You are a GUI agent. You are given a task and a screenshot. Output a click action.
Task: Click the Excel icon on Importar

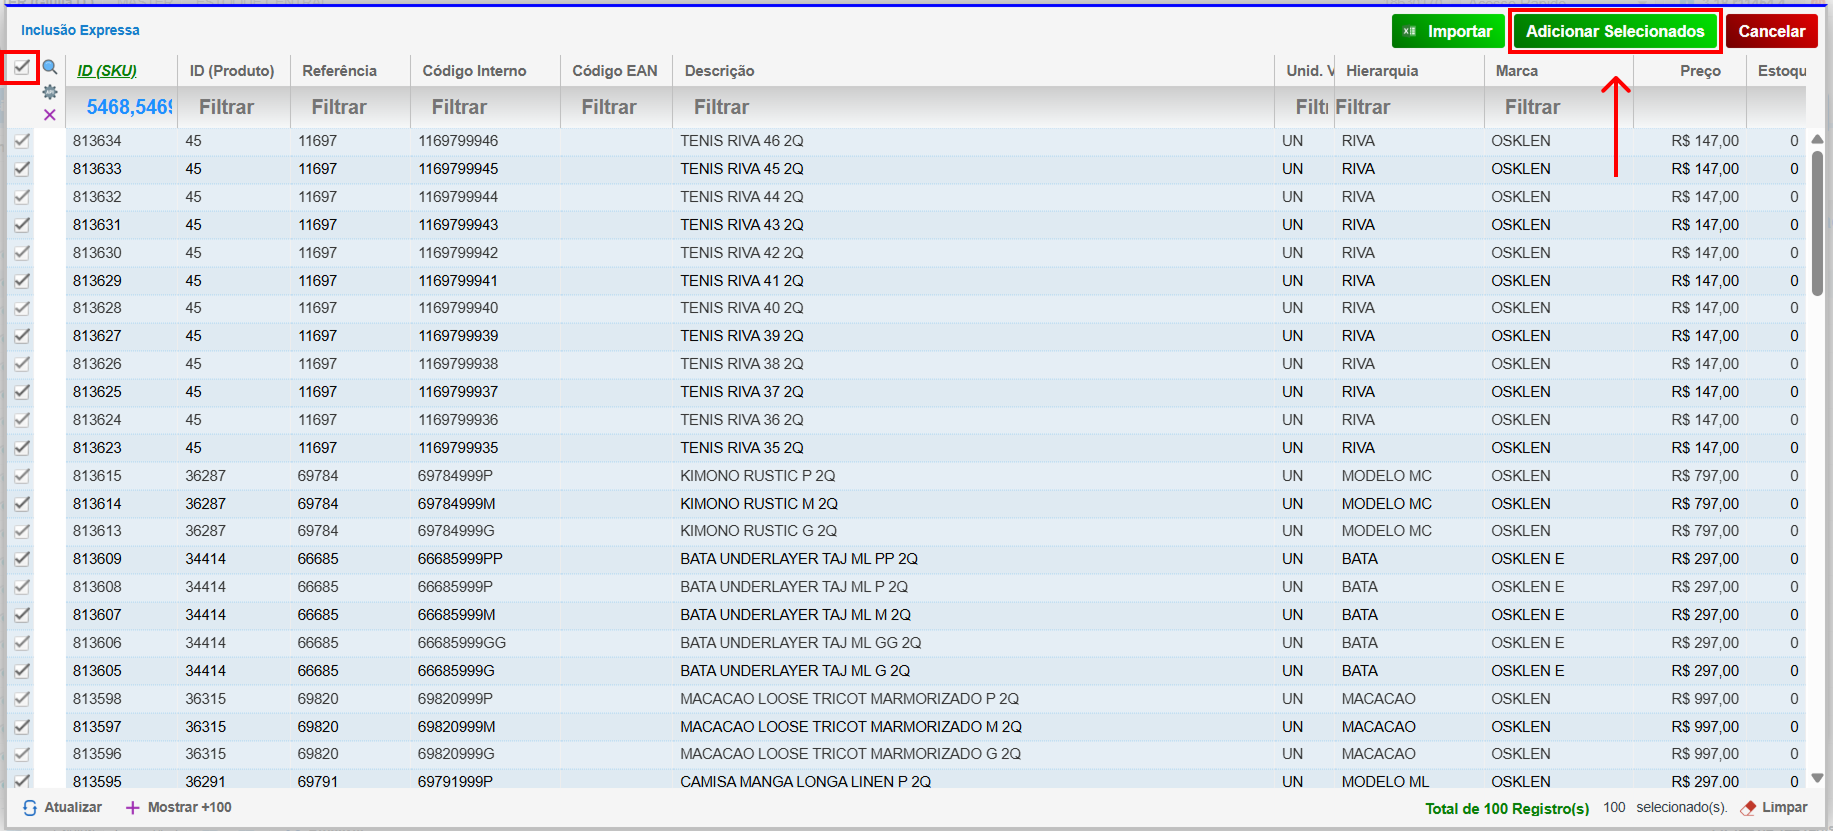[x=1409, y=32]
